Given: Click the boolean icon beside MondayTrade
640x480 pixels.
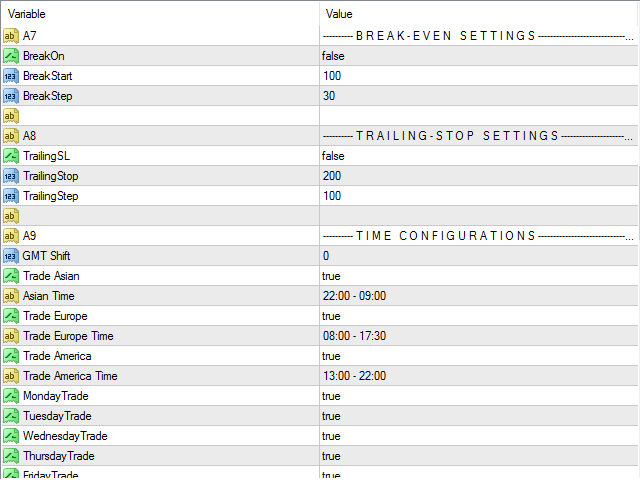Looking at the screenshot, I should 11,396.
